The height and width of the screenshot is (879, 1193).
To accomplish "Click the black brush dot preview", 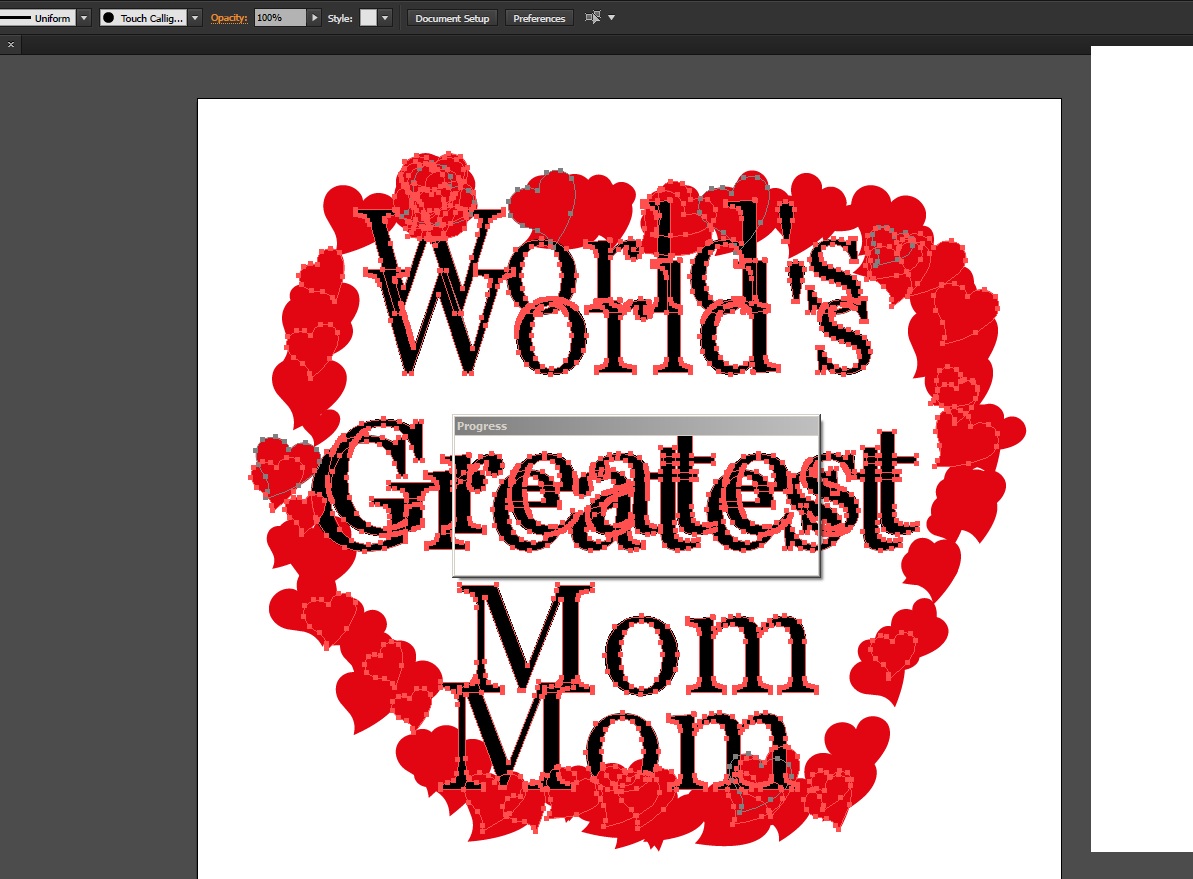I will pos(108,18).
